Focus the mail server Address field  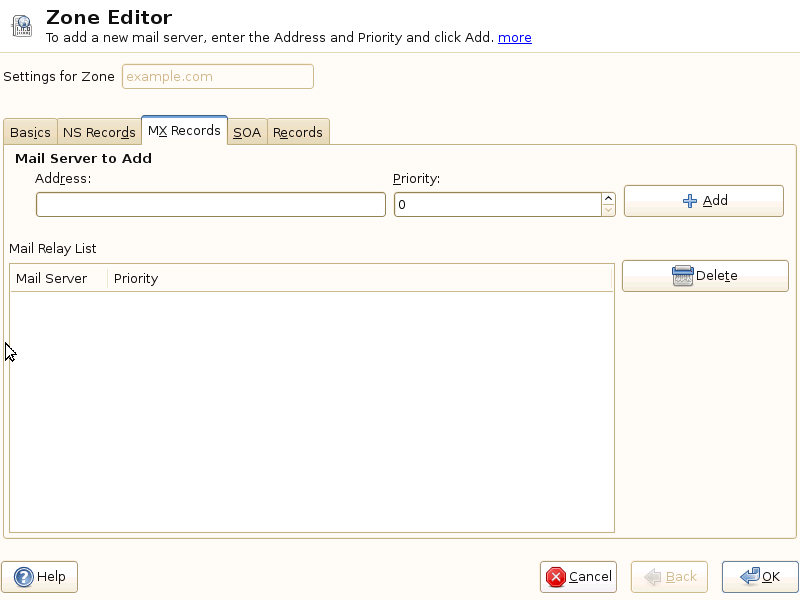[210, 205]
